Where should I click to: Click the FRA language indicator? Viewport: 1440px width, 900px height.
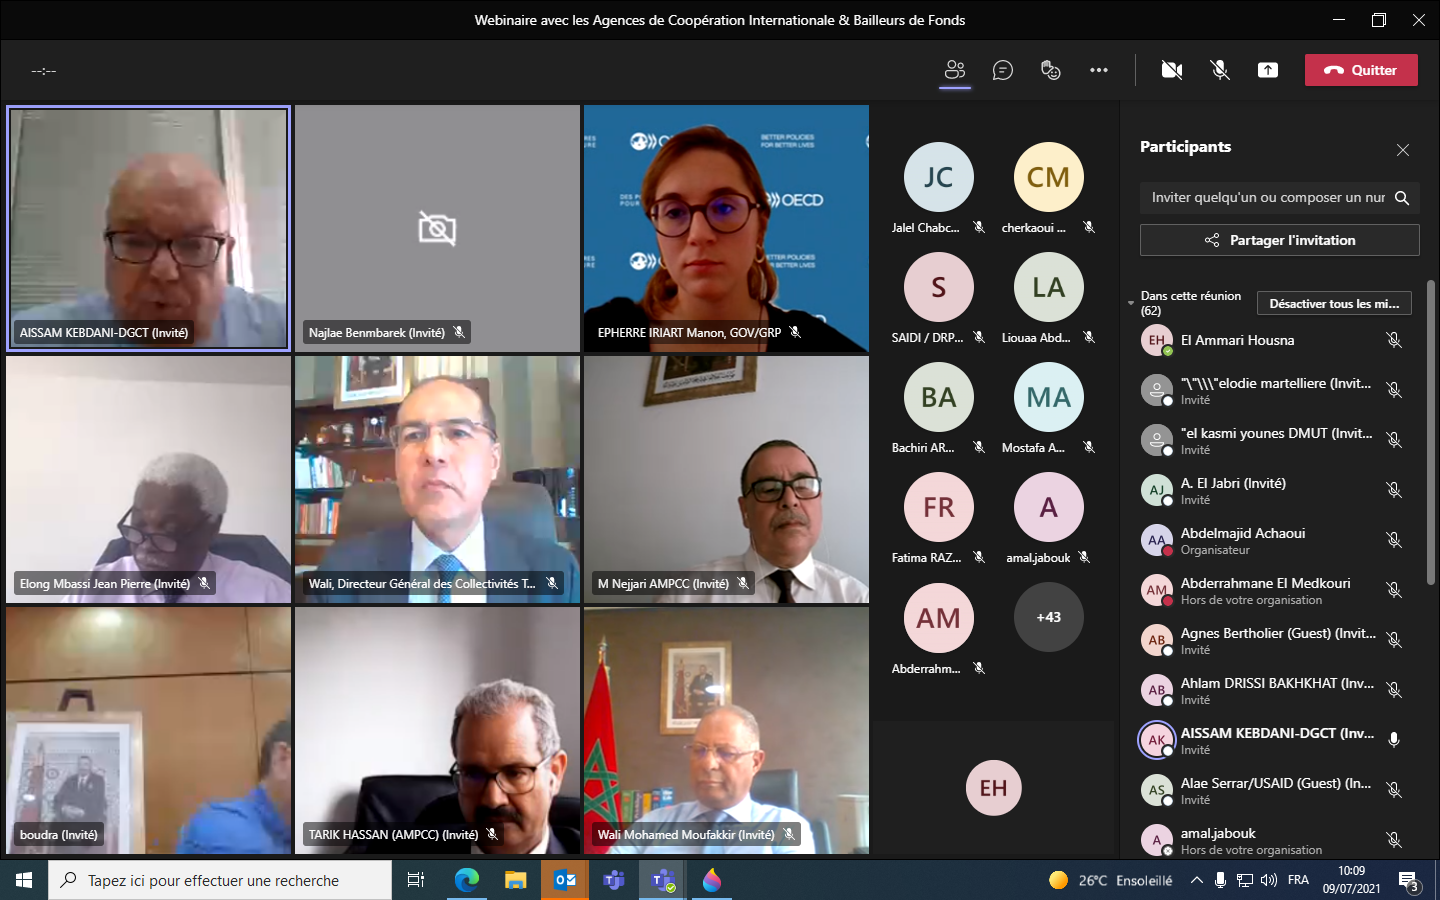(x=1298, y=880)
